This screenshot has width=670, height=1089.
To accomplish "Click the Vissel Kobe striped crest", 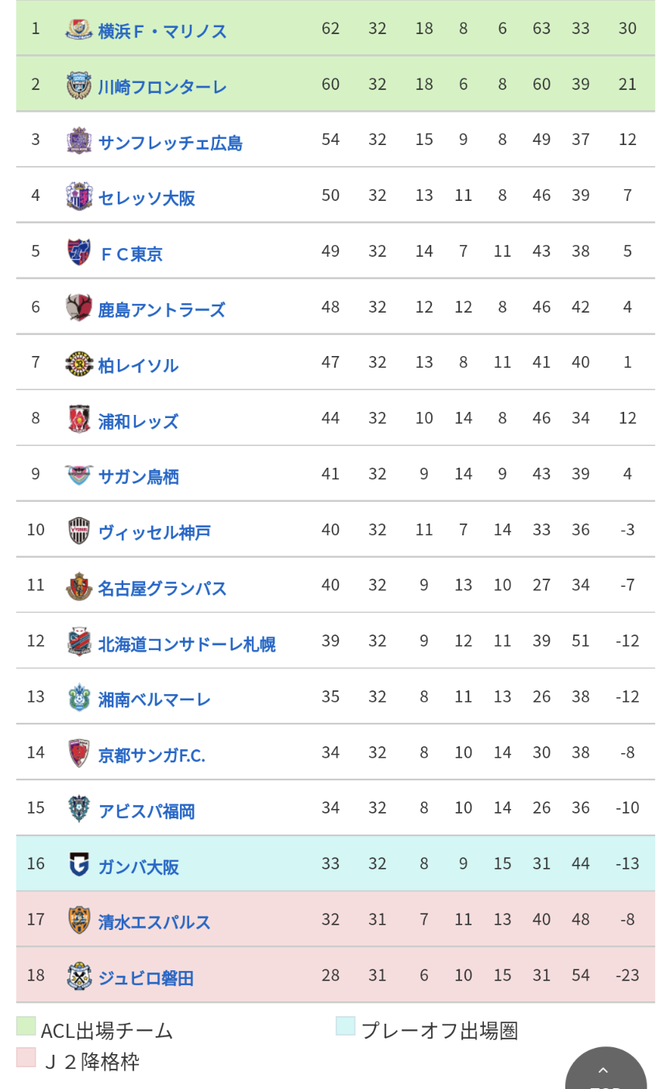I will [x=79, y=530].
